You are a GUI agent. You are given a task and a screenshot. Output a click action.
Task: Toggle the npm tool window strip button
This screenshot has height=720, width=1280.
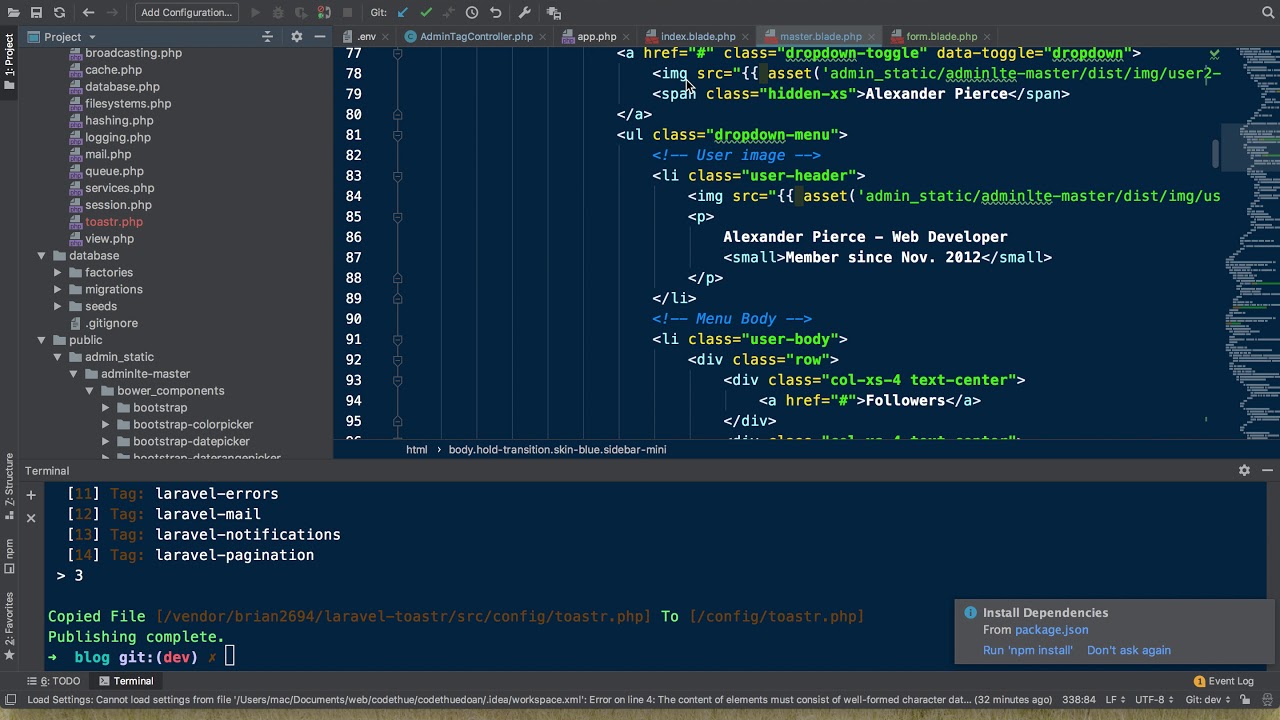tap(9, 556)
